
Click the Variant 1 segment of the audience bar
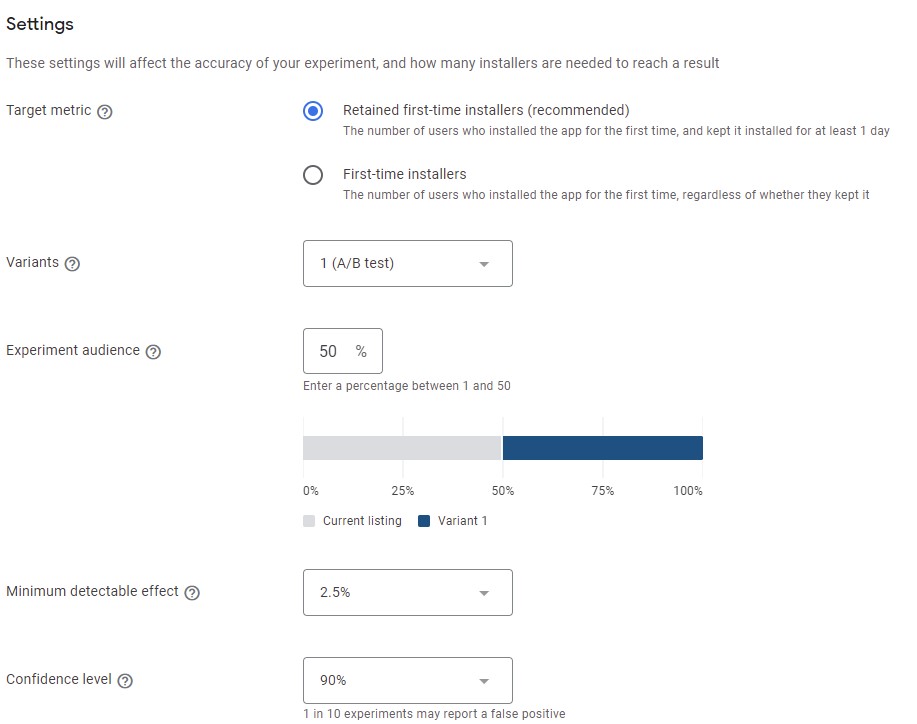602,447
